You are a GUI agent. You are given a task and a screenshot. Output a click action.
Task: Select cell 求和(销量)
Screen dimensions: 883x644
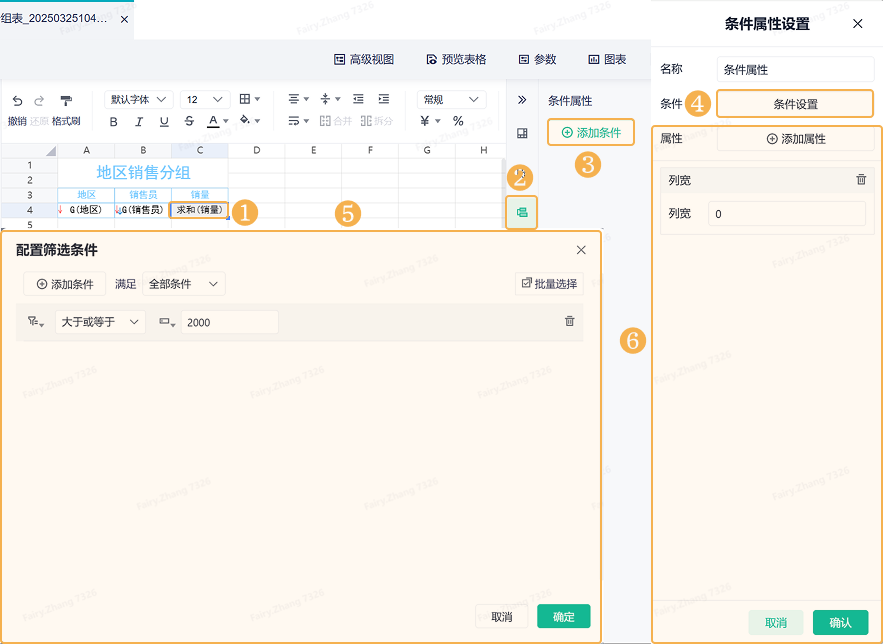tap(199, 210)
